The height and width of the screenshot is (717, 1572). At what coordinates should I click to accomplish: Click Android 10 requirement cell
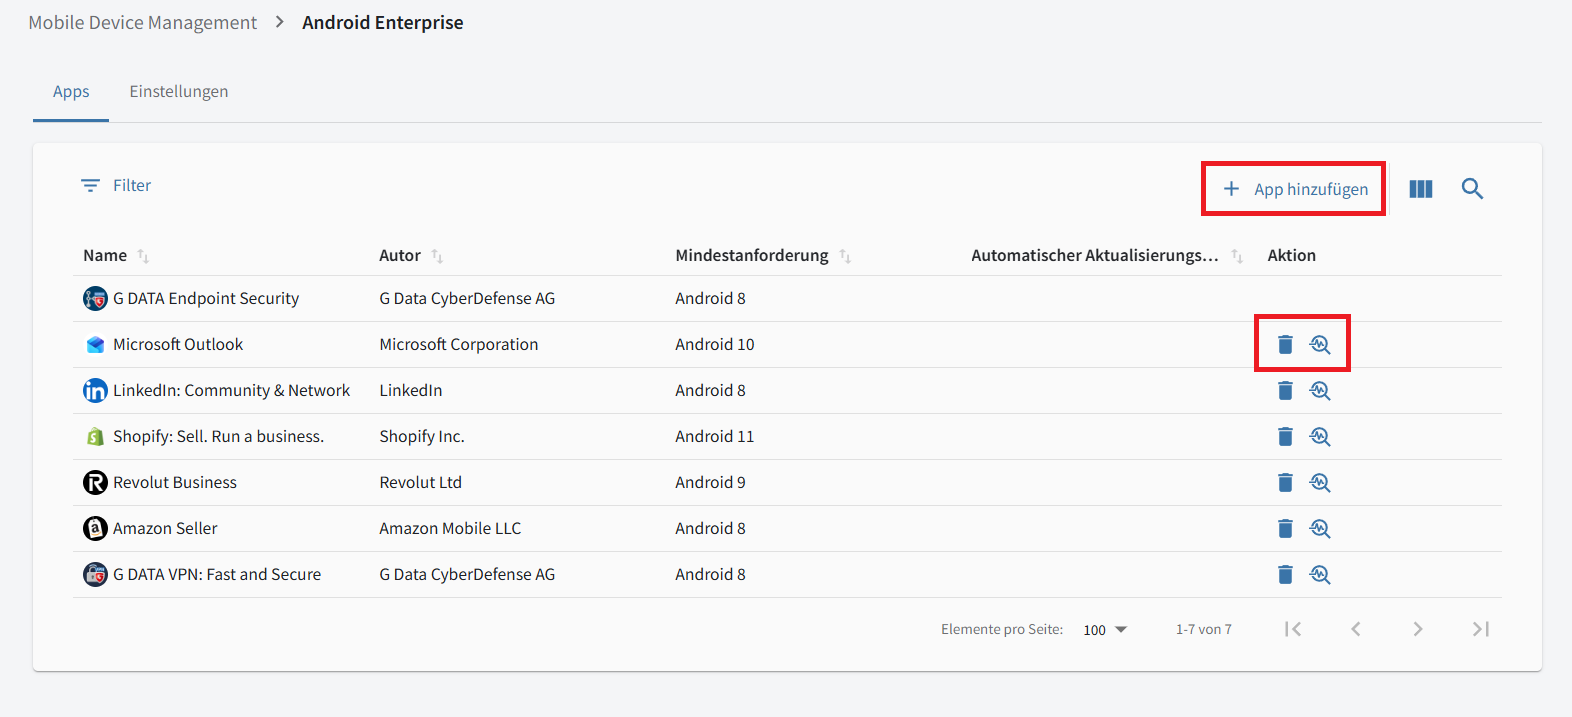click(x=715, y=345)
